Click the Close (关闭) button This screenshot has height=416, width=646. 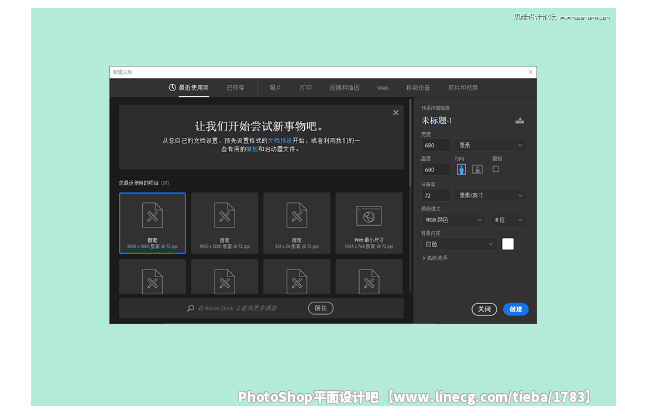pyautogui.click(x=484, y=309)
